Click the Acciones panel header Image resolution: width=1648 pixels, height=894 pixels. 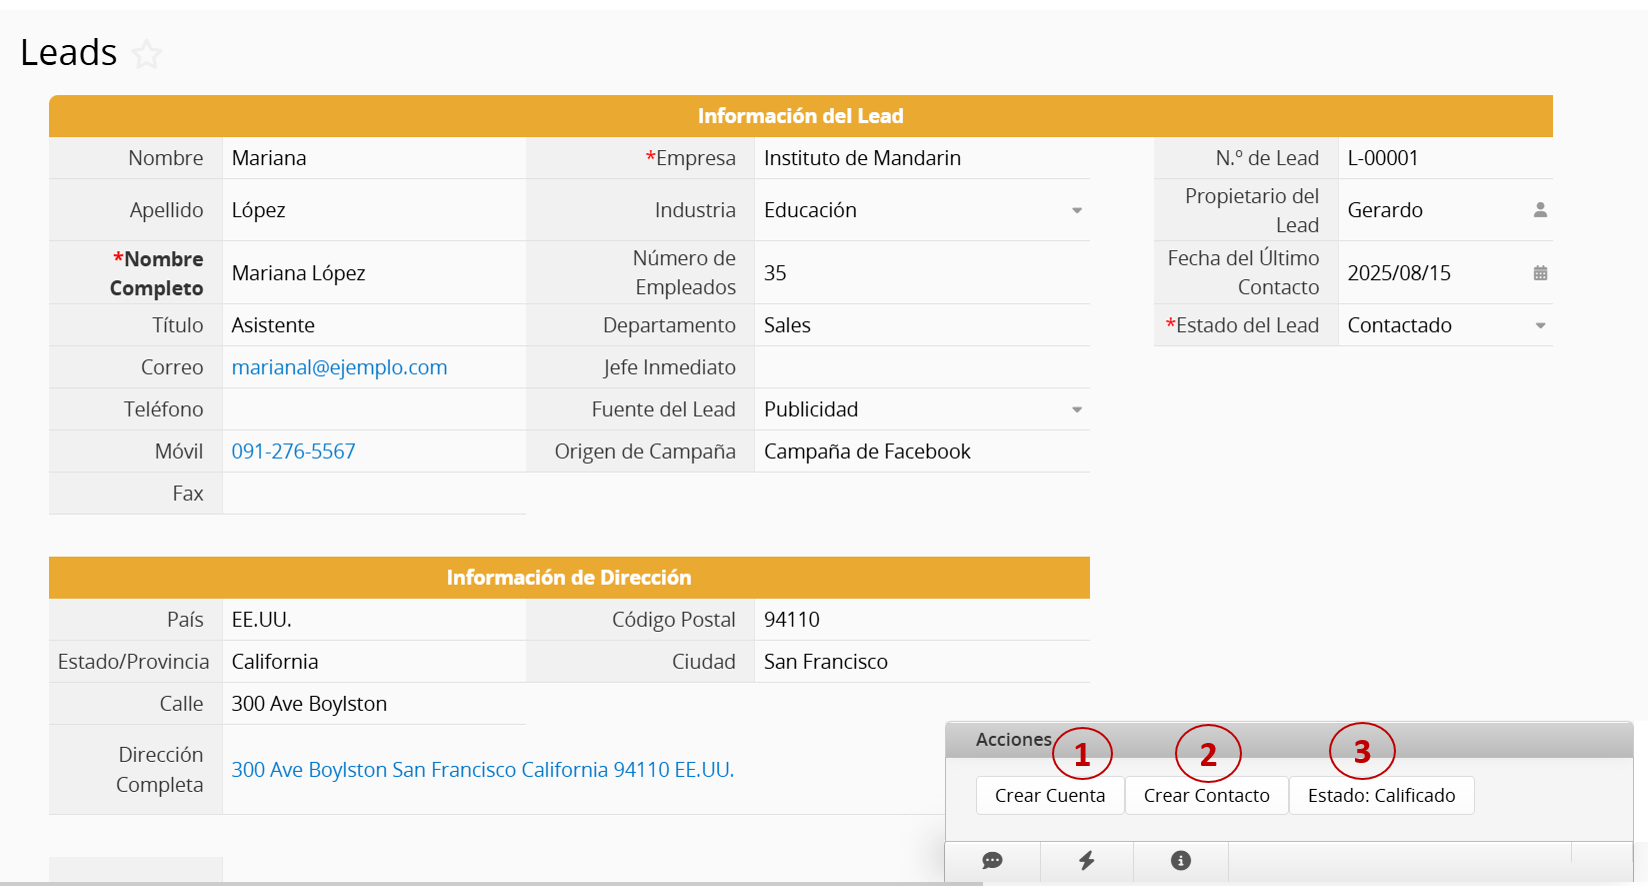(x=1013, y=740)
